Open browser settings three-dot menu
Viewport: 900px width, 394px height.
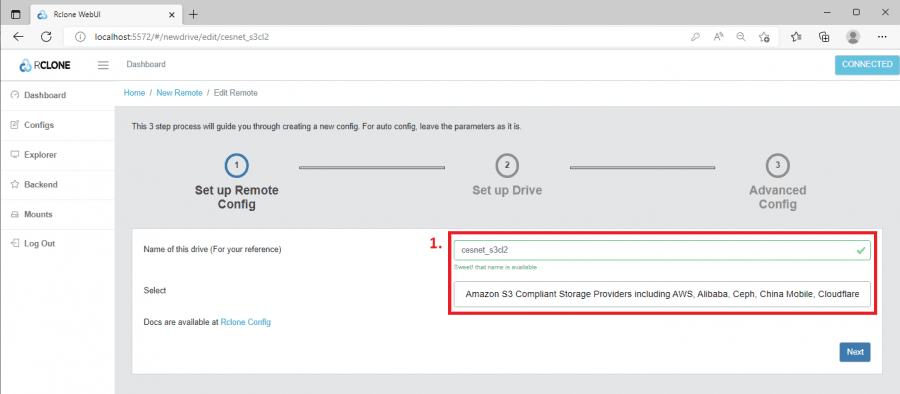coord(883,37)
